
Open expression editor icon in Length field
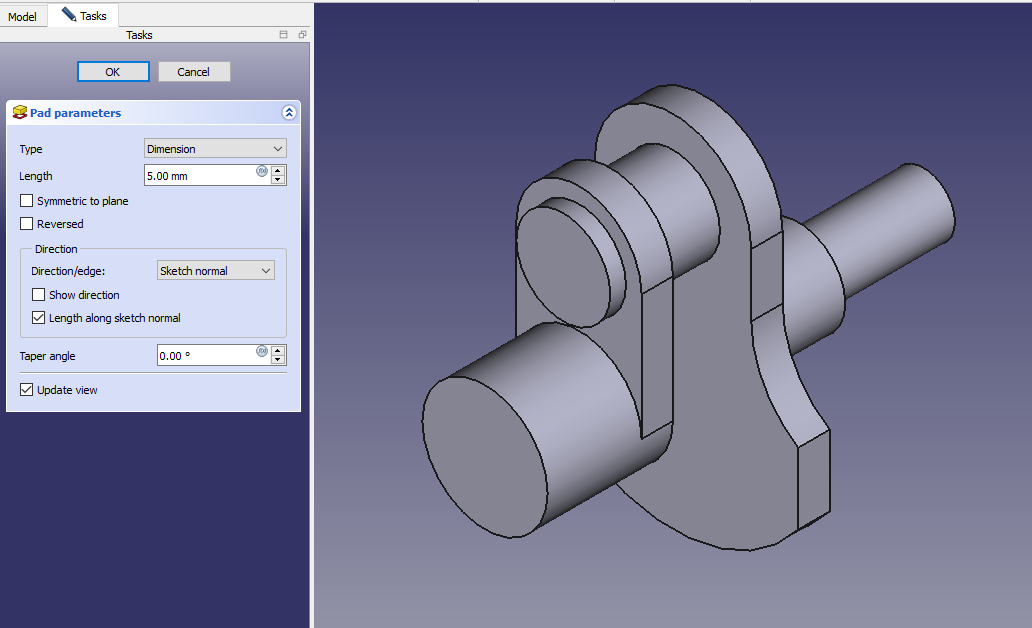262,171
